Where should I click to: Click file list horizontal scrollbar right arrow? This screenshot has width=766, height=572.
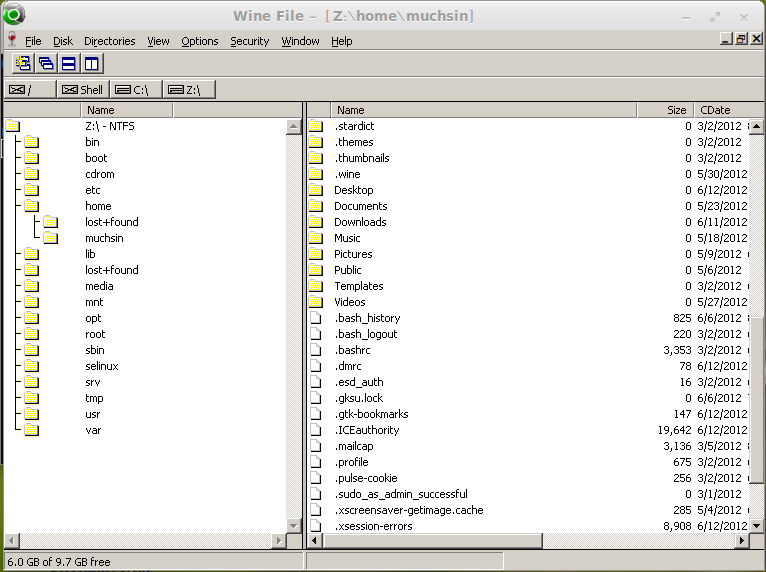(742, 540)
